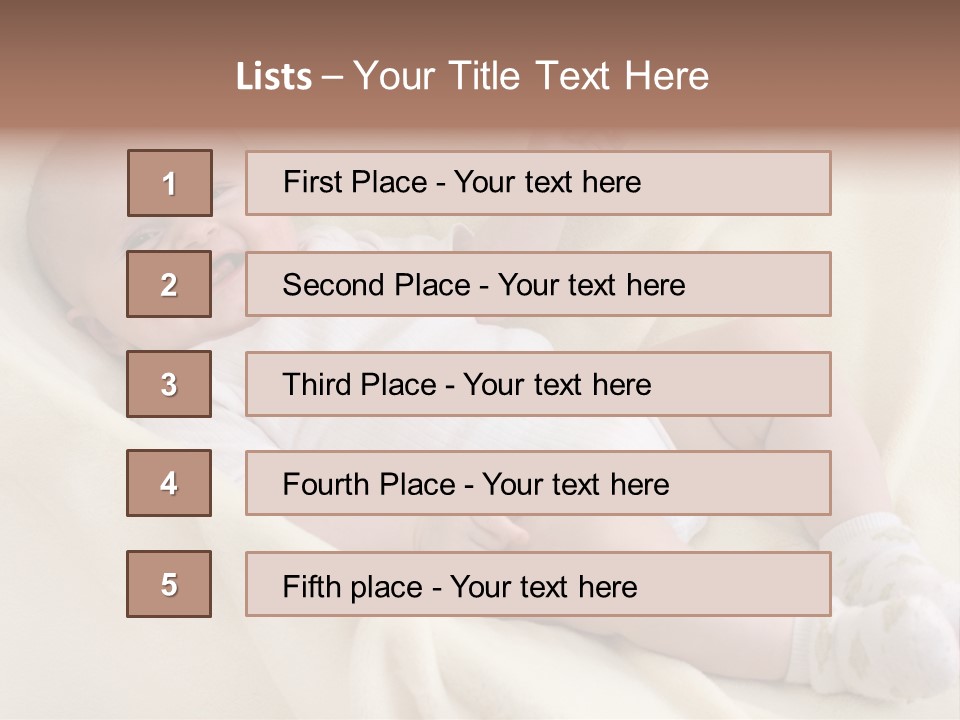Viewport: 960px width, 720px height.
Task: Click the word "Second" in the list
Action: pyautogui.click(x=335, y=285)
